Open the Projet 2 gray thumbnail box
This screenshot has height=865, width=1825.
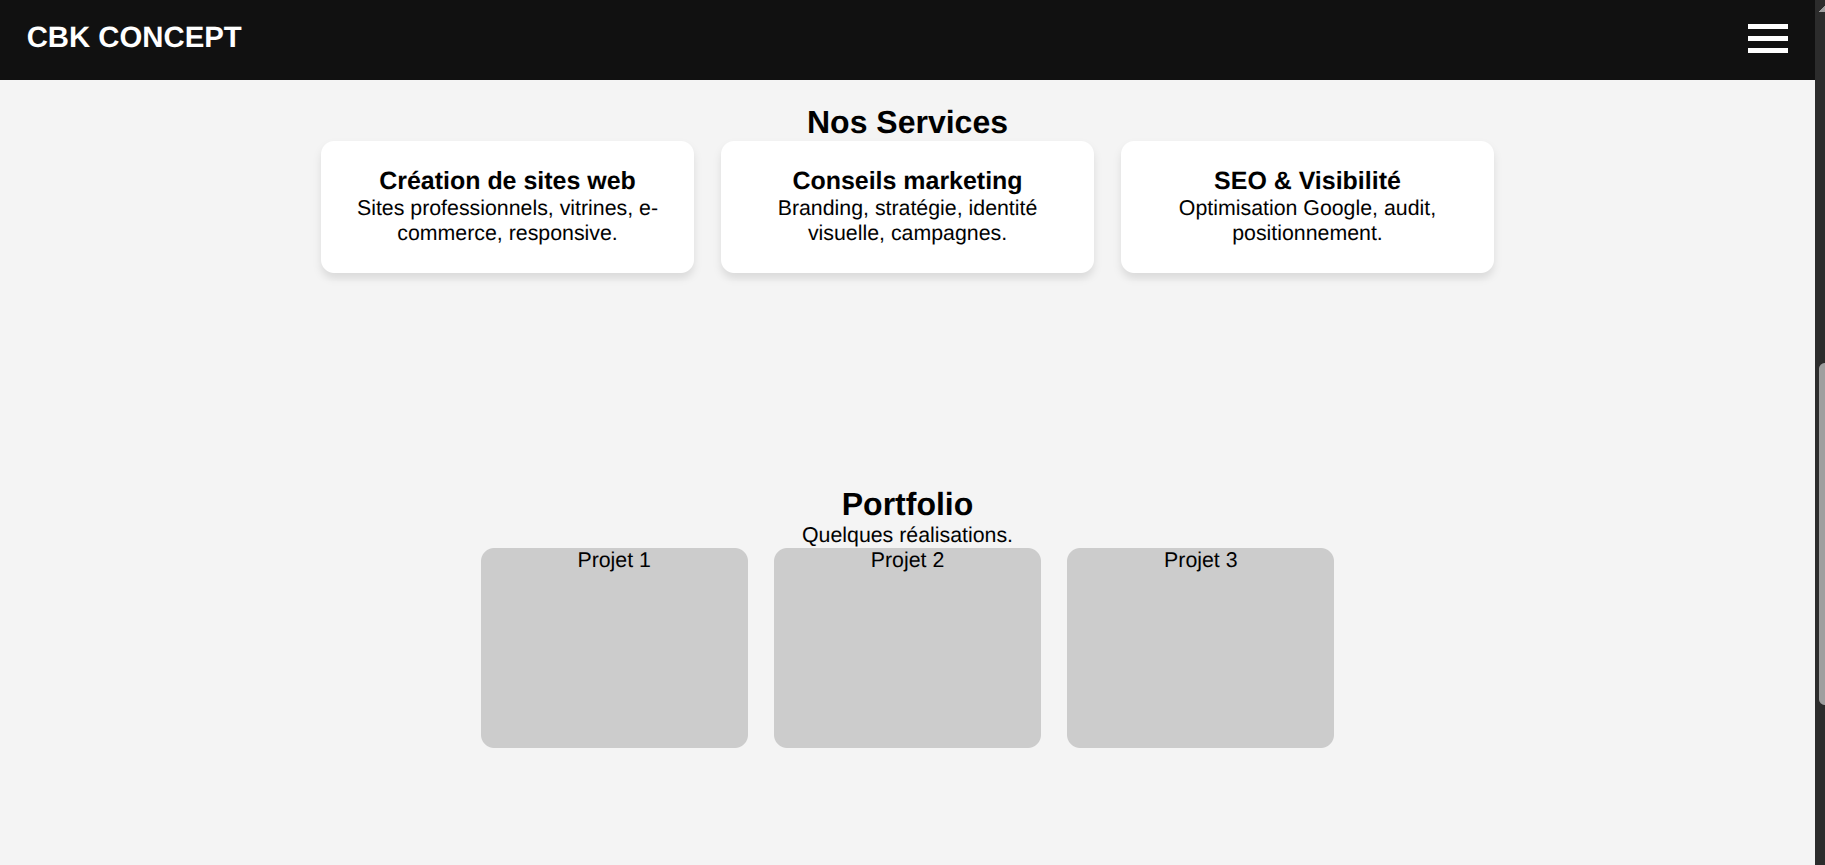pos(907,660)
